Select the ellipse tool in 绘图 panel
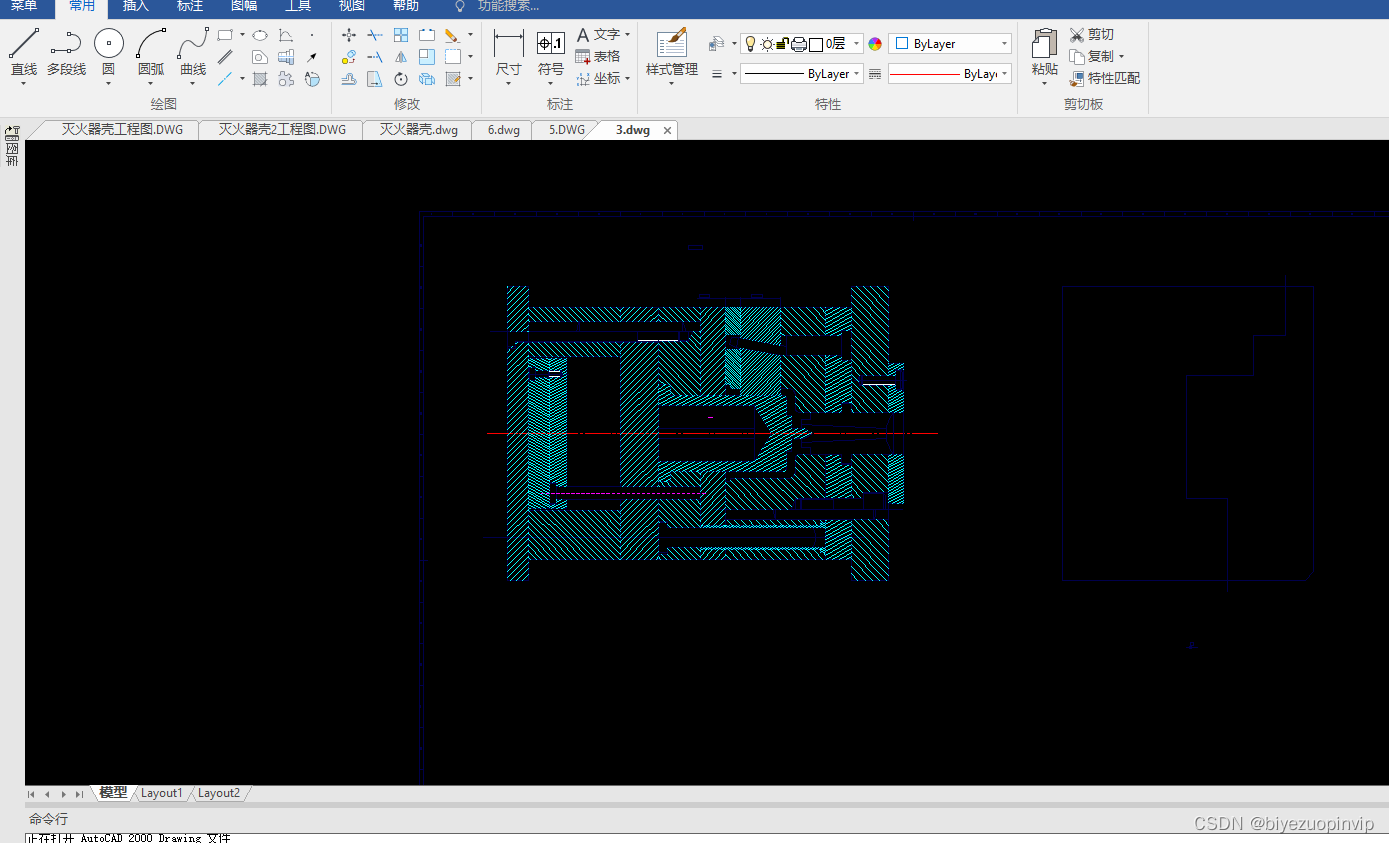1389x843 pixels. (x=260, y=35)
